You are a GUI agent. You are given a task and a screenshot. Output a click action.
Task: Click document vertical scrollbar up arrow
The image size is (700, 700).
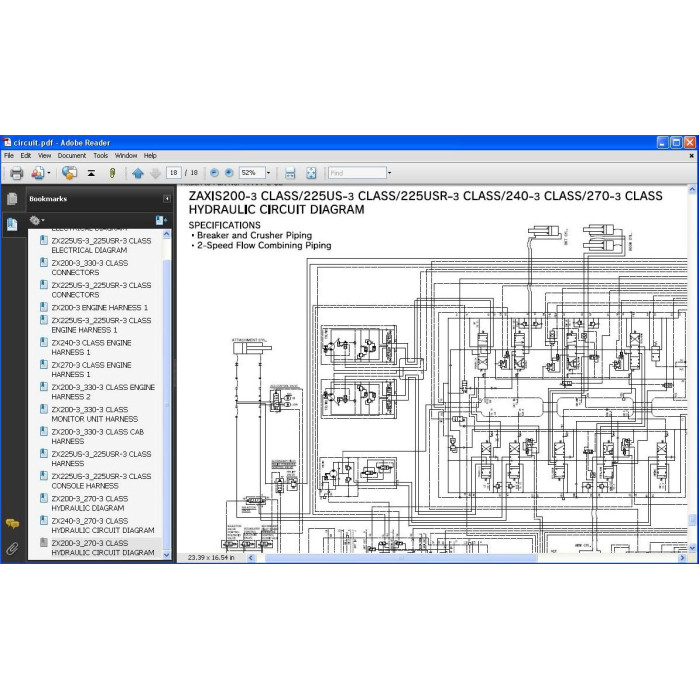click(x=692, y=189)
